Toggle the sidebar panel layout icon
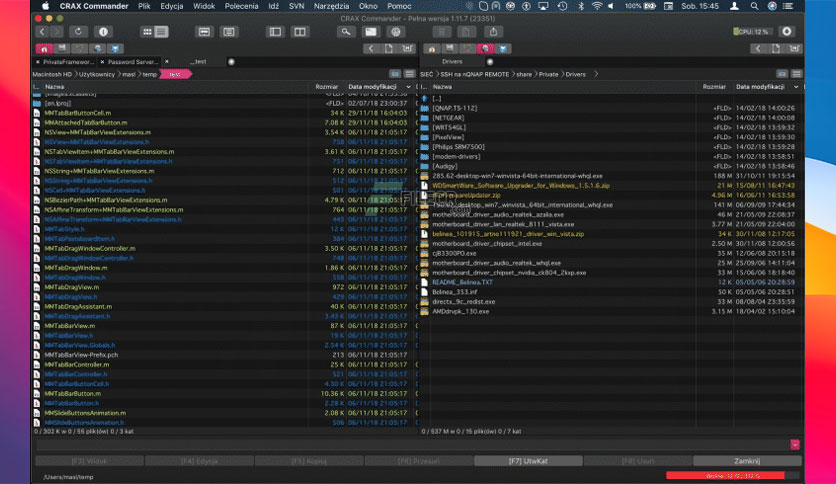This screenshot has width=836, height=484. [x=275, y=32]
